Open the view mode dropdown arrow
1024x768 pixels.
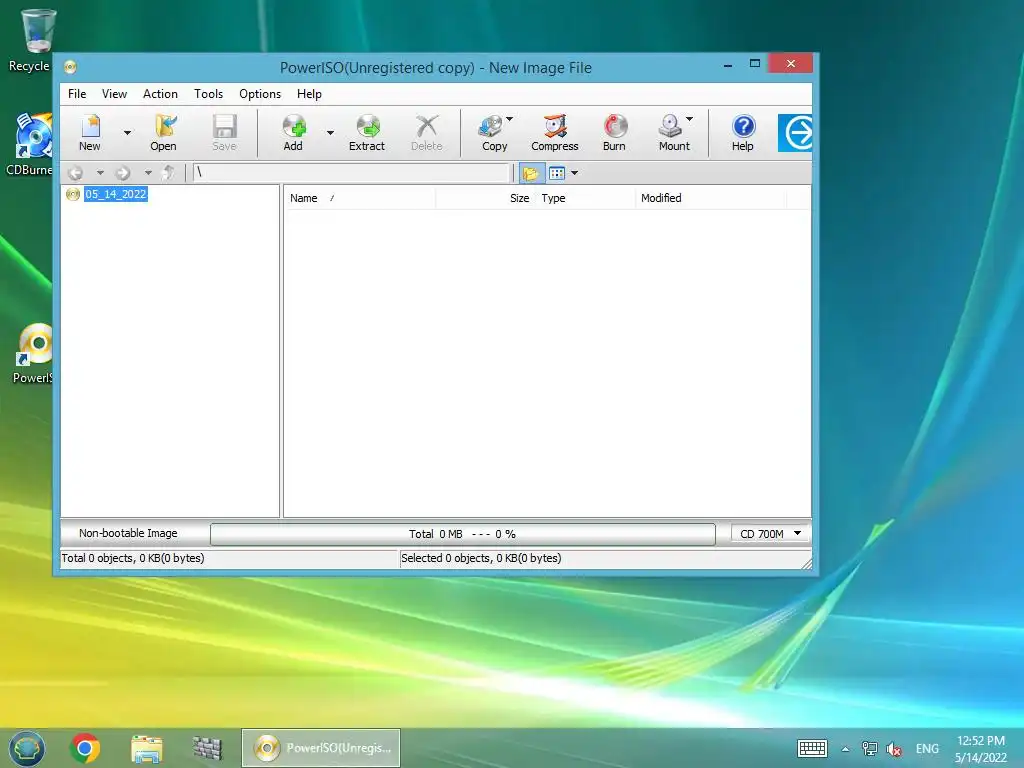pos(575,173)
